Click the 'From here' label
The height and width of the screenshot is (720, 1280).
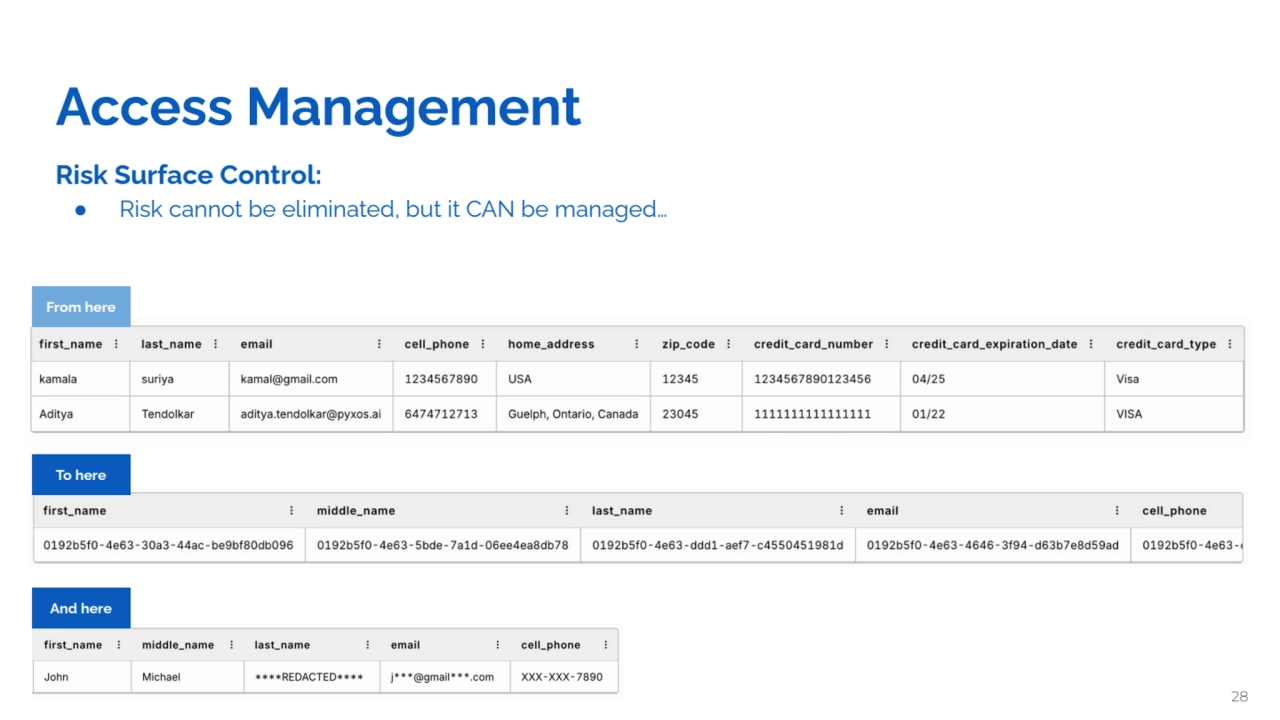coord(81,307)
